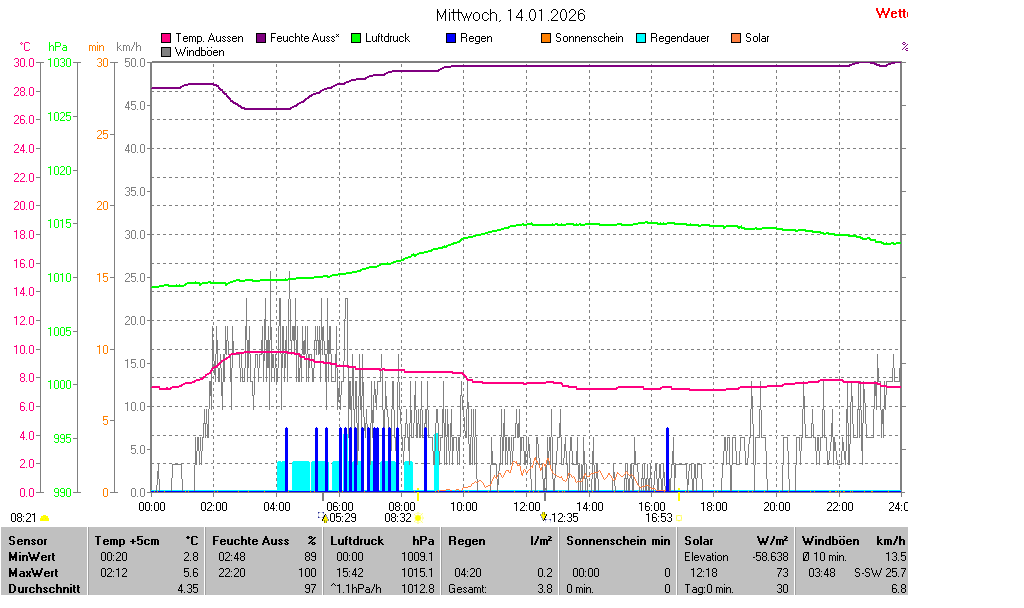The image size is (1024, 608).
Task: Click the Solar legend swatch
Action: (736, 38)
